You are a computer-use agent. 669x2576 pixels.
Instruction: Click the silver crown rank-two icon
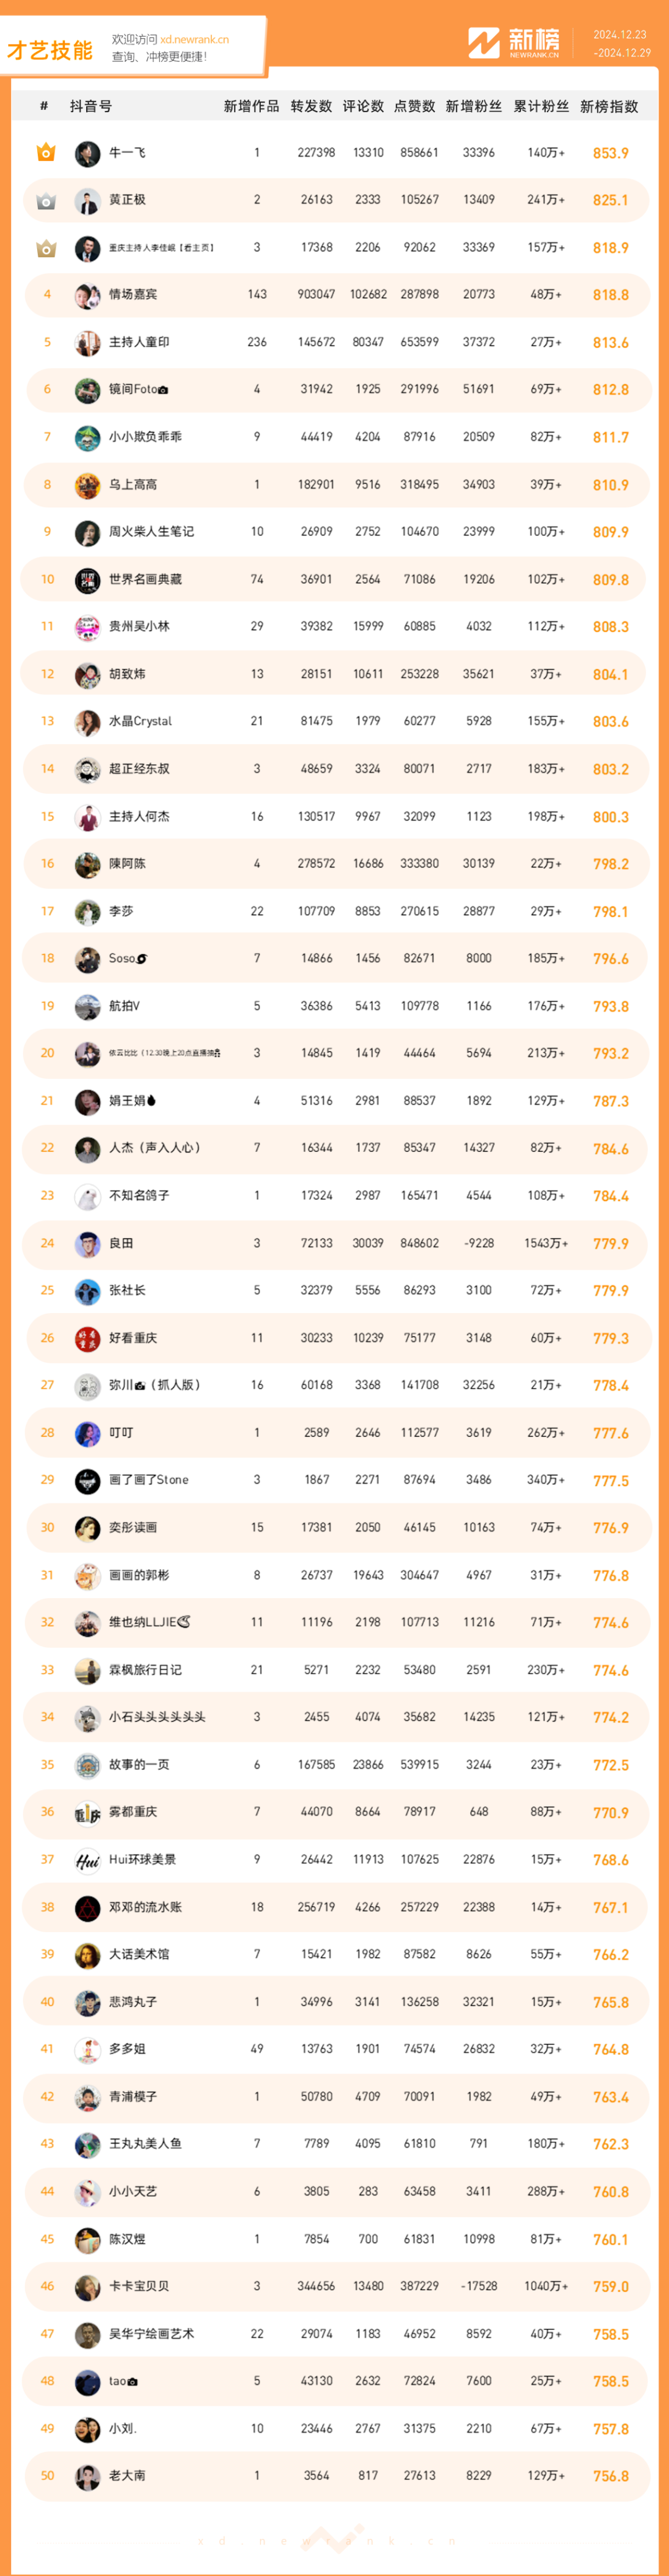pyautogui.click(x=46, y=200)
